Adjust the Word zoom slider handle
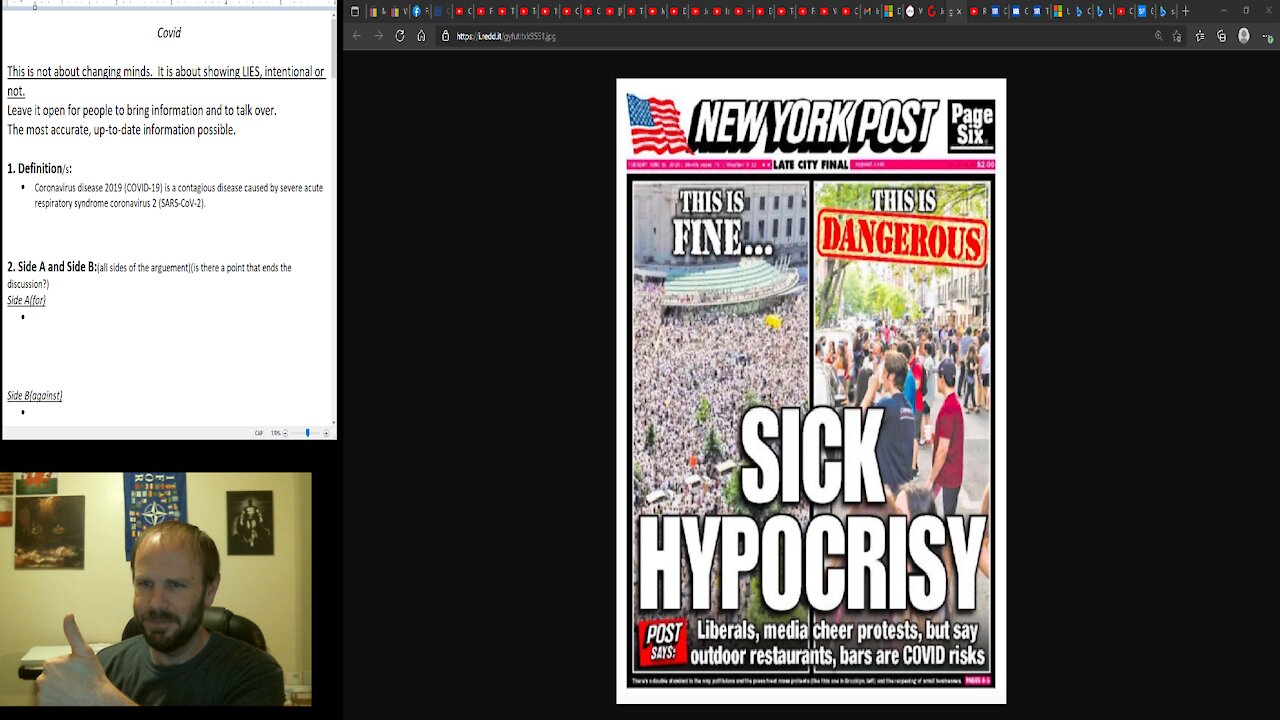 308,433
